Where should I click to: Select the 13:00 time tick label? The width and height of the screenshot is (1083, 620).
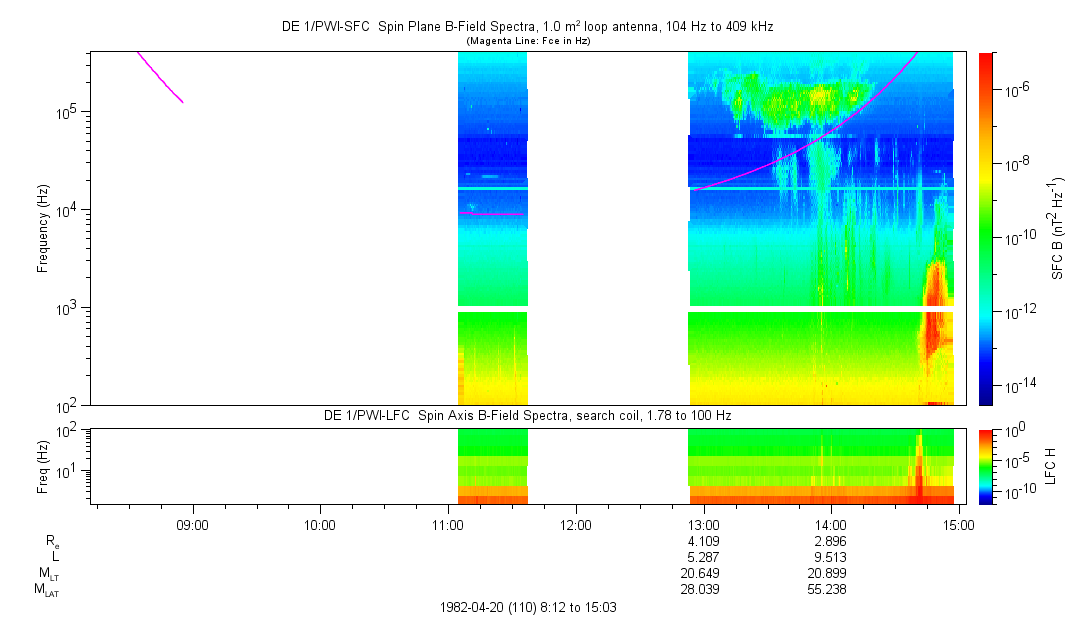[703, 524]
